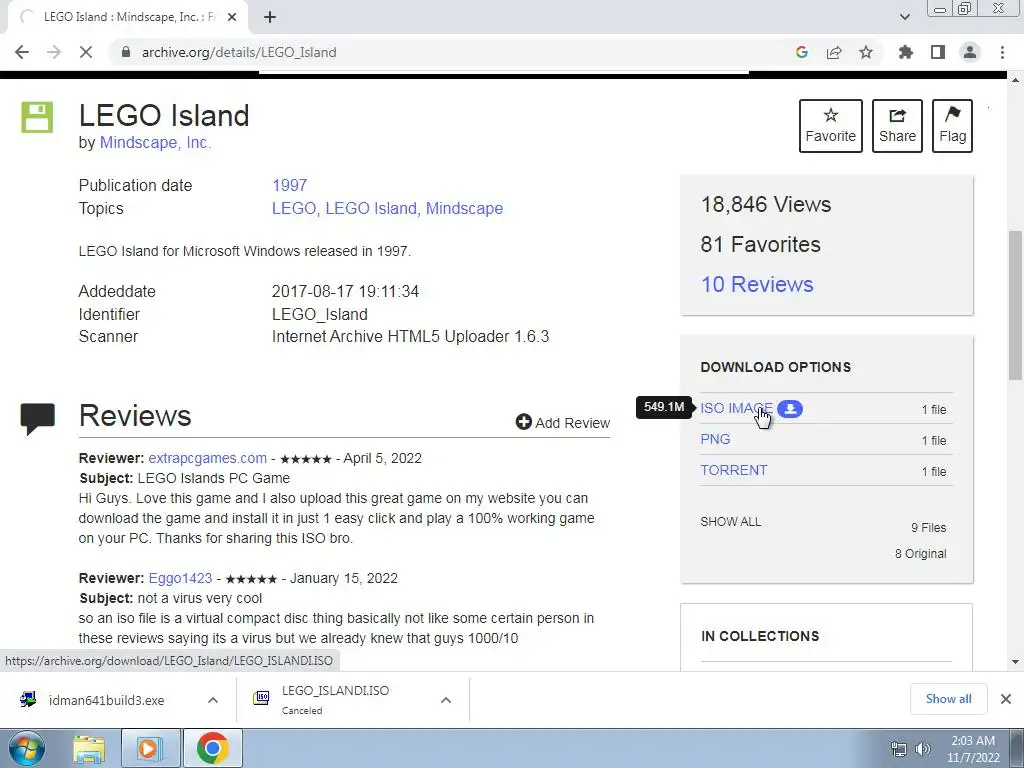Open the Extensions puzzle icon
Image resolution: width=1024 pixels, height=768 pixels.
point(906,52)
